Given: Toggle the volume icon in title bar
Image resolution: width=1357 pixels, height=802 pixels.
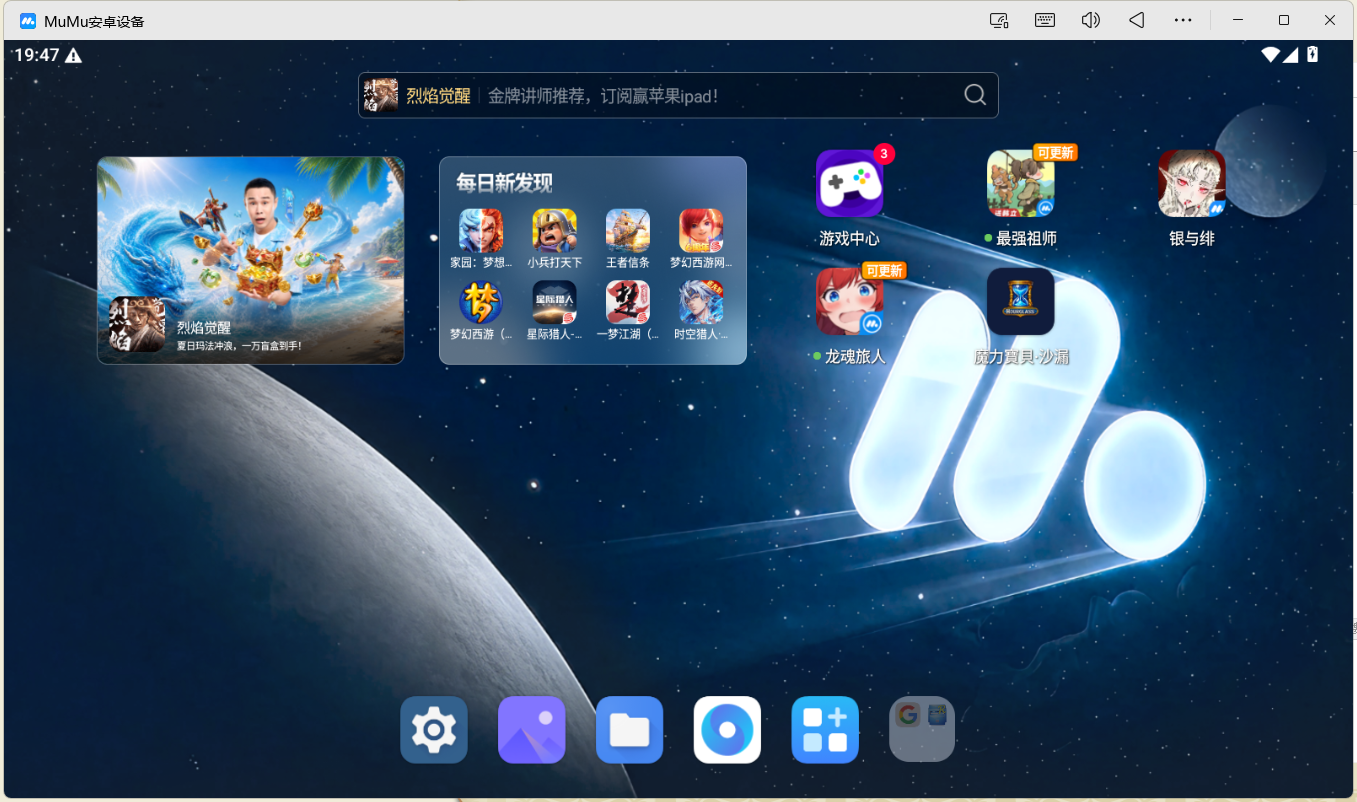Looking at the screenshot, I should pyautogui.click(x=1091, y=20).
